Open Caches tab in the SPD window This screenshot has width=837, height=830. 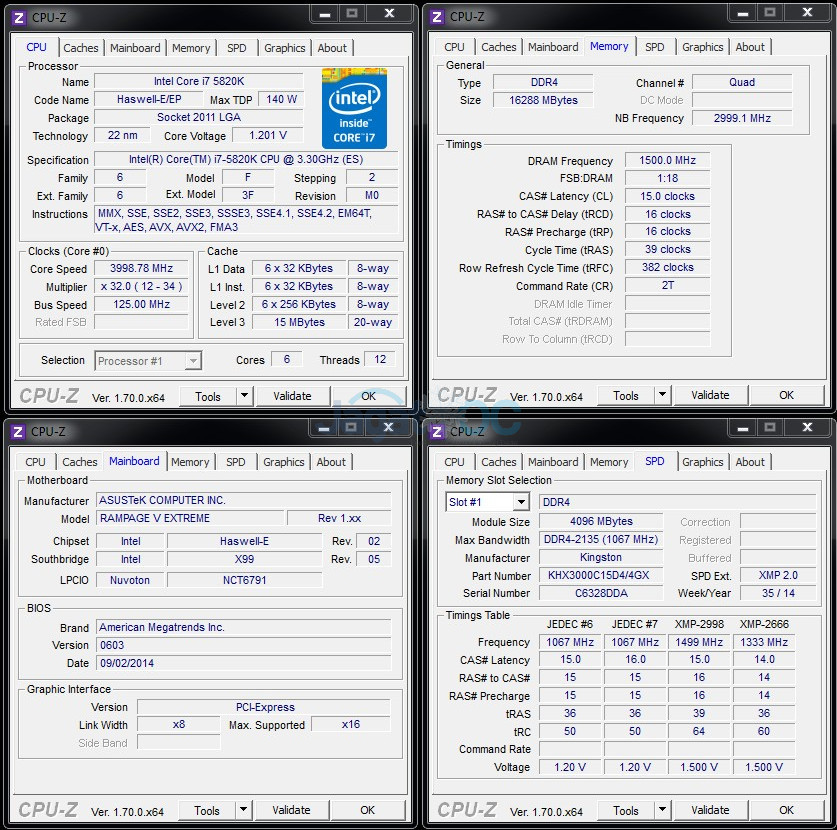(x=499, y=462)
